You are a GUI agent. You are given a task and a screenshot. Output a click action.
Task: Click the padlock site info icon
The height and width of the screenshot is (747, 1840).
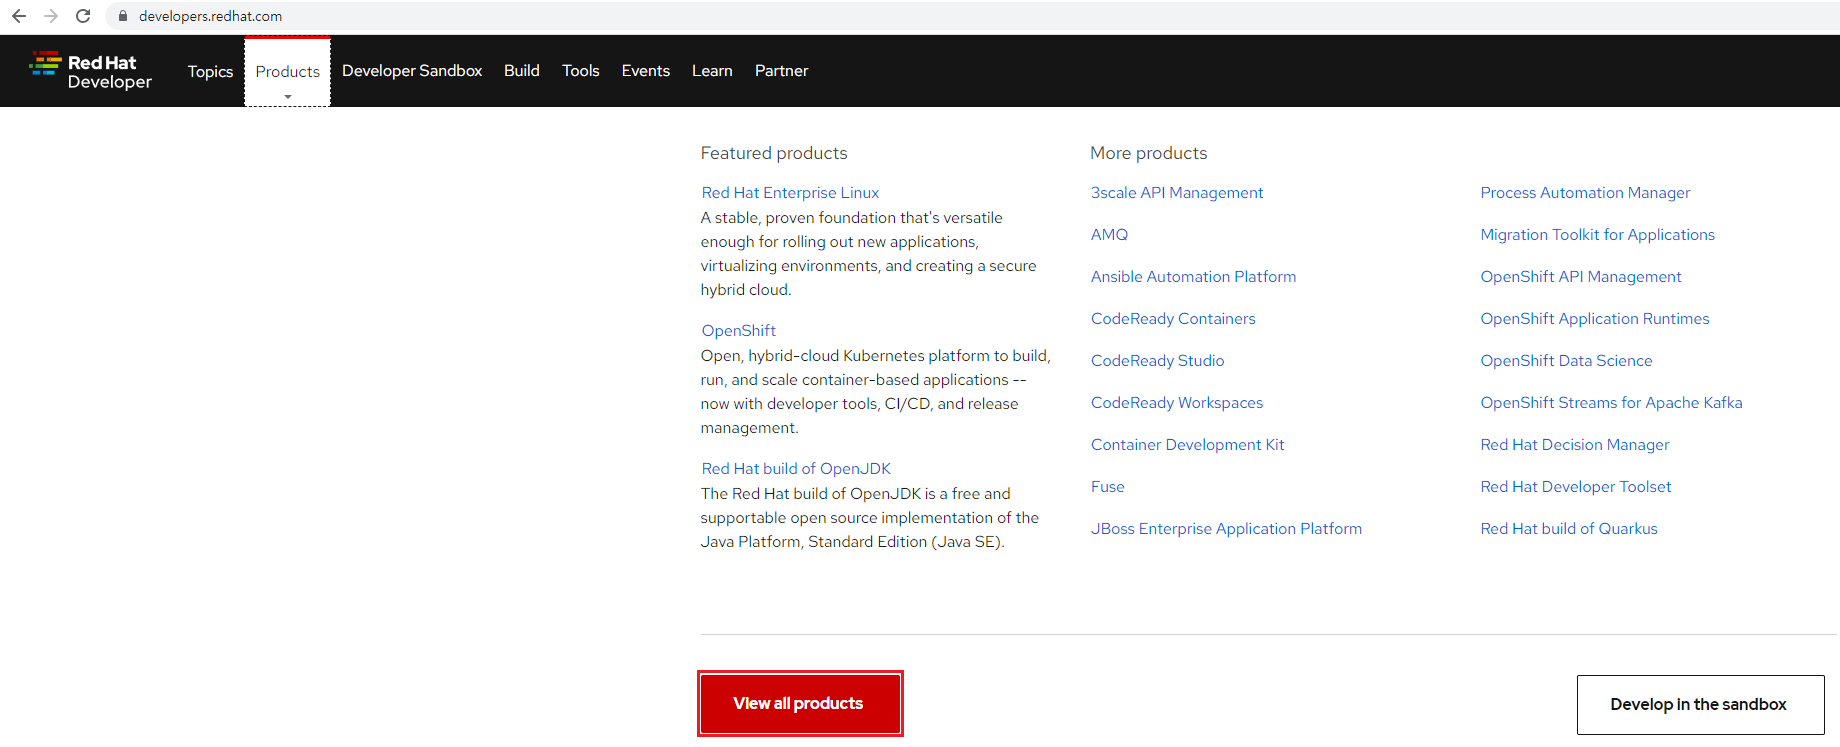pyautogui.click(x=123, y=16)
